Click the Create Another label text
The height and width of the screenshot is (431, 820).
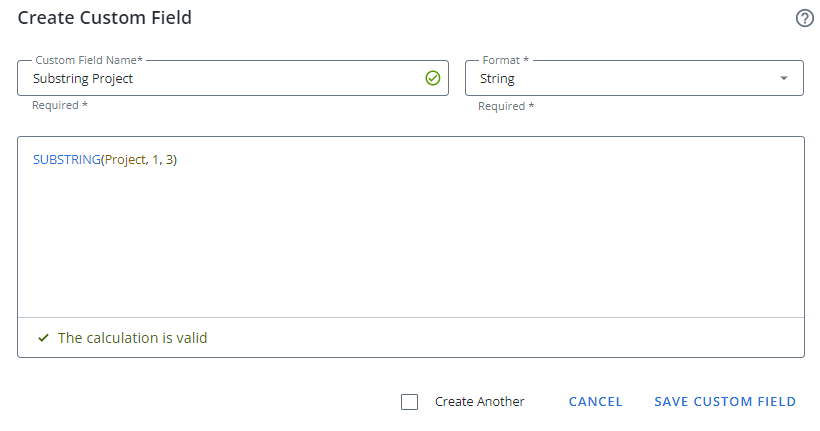click(x=479, y=402)
